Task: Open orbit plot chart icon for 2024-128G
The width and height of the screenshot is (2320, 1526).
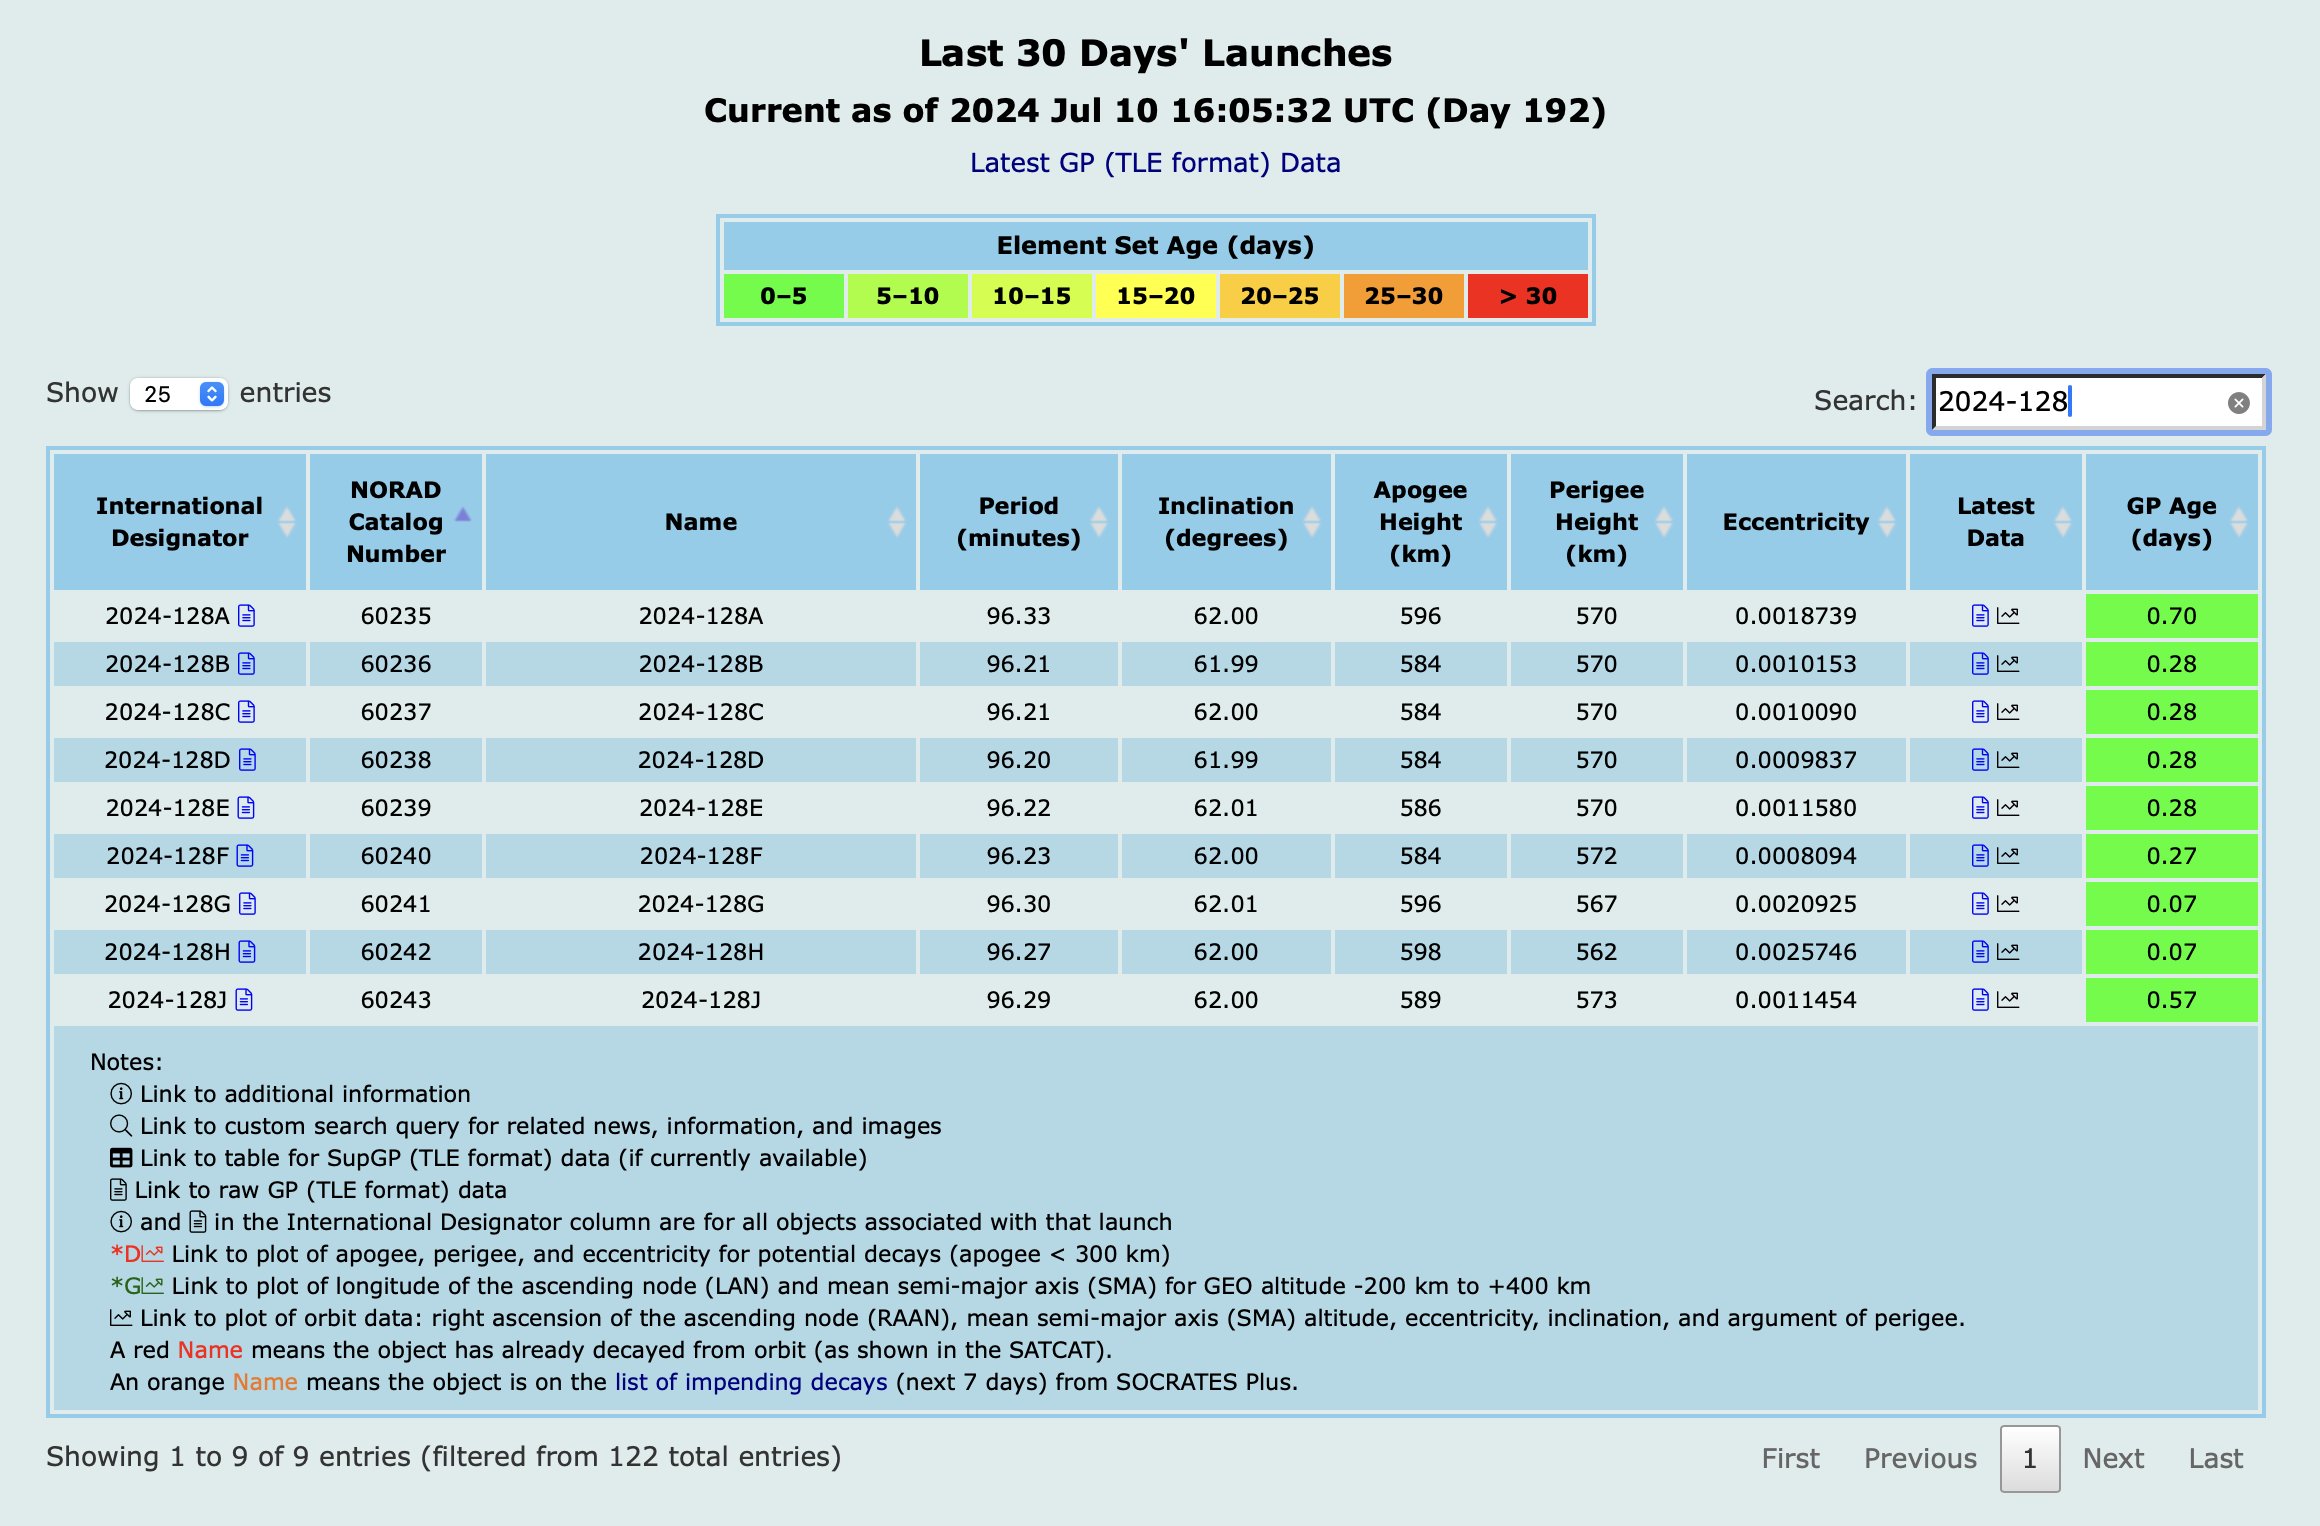Action: tap(2008, 904)
